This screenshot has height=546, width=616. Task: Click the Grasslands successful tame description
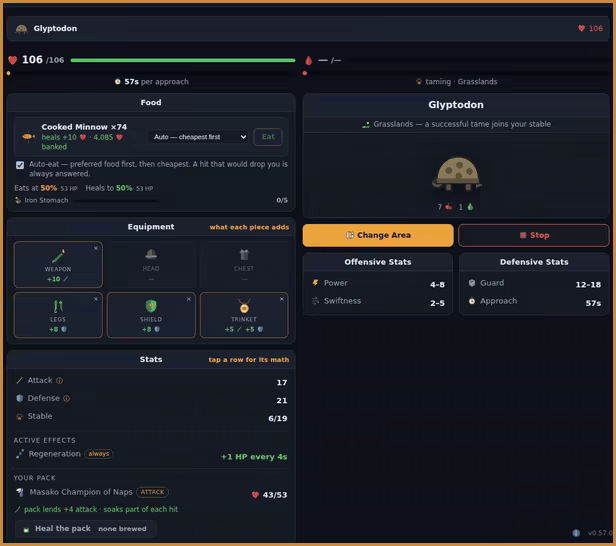462,124
